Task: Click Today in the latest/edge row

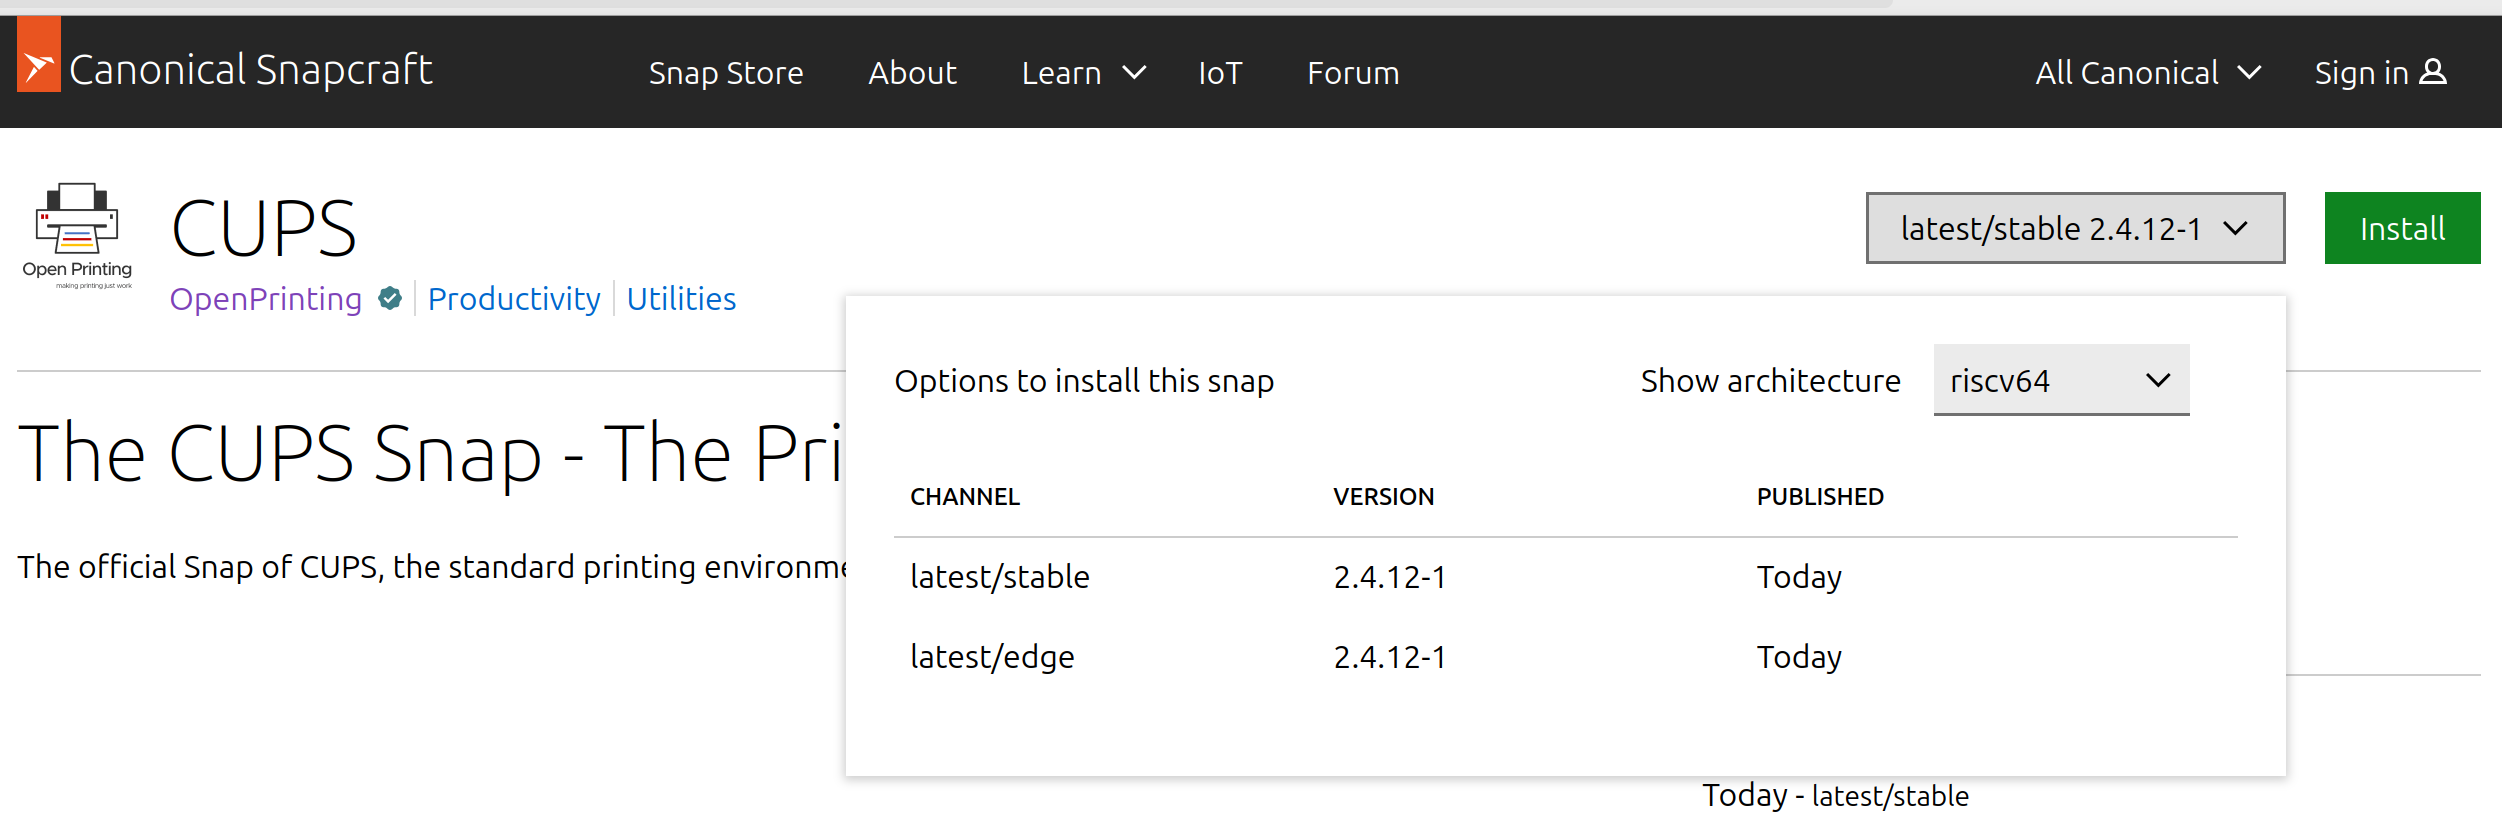Action: [x=1799, y=657]
